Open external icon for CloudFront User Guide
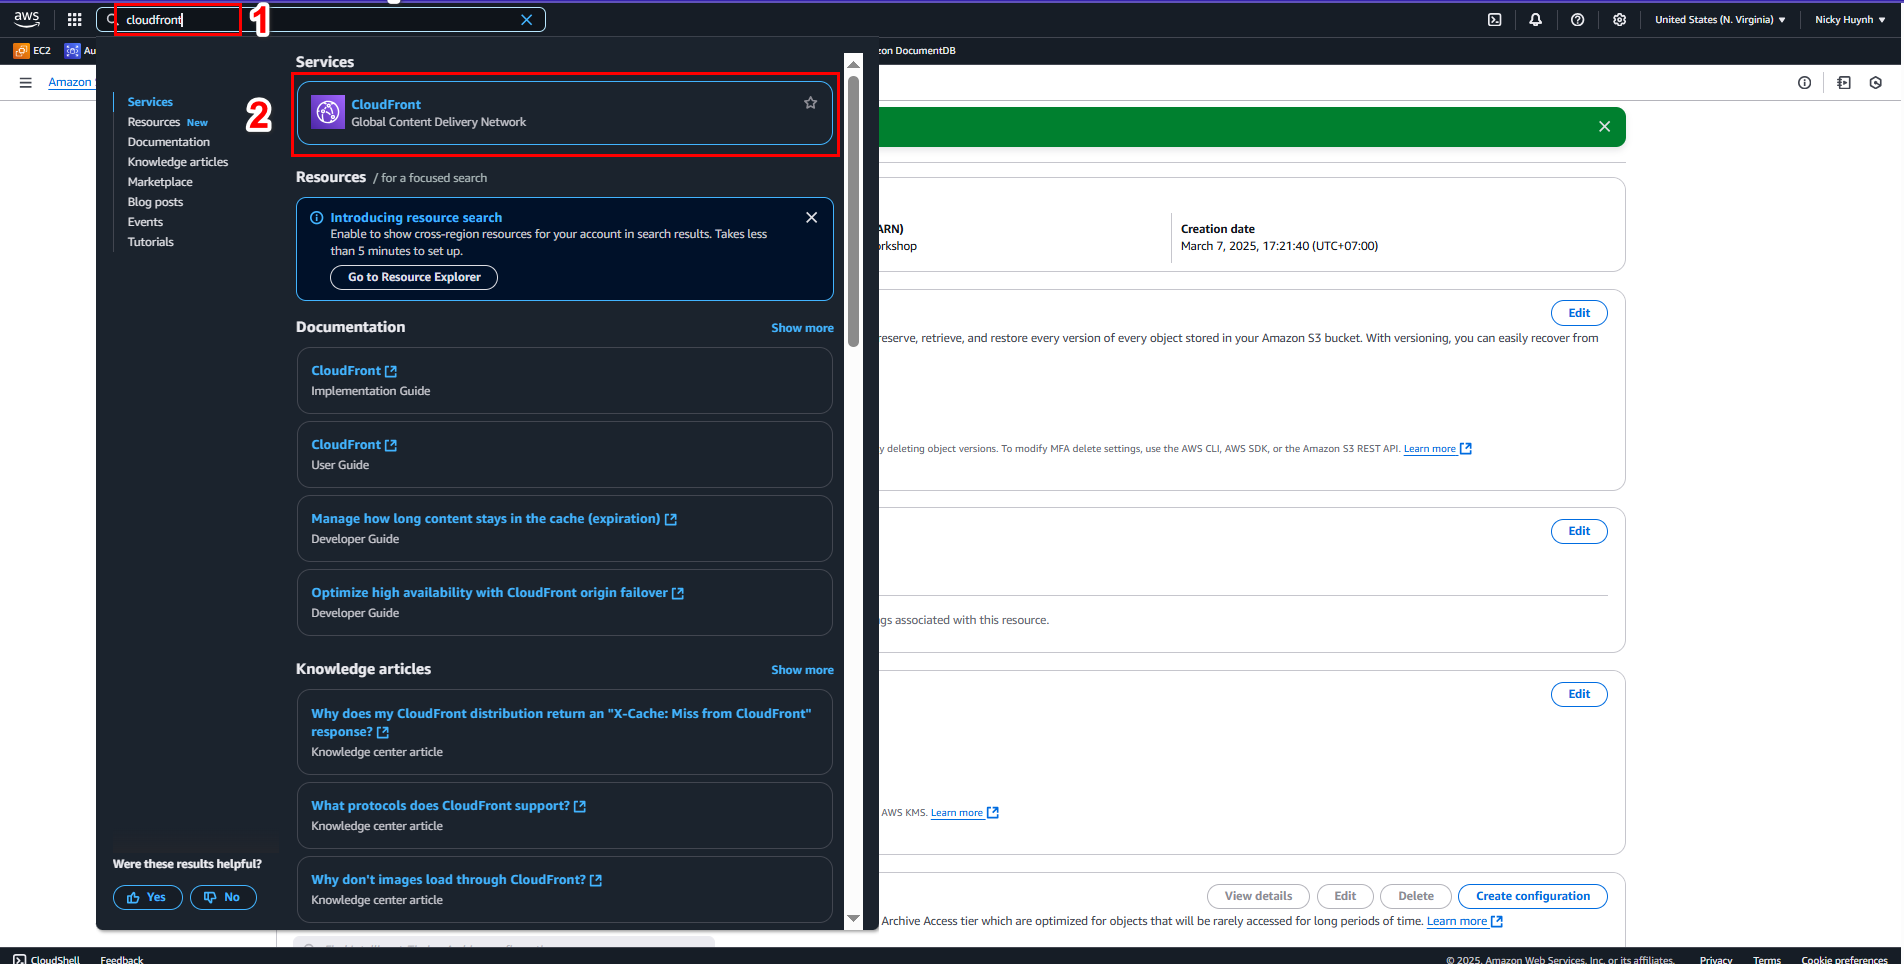 [x=391, y=445]
